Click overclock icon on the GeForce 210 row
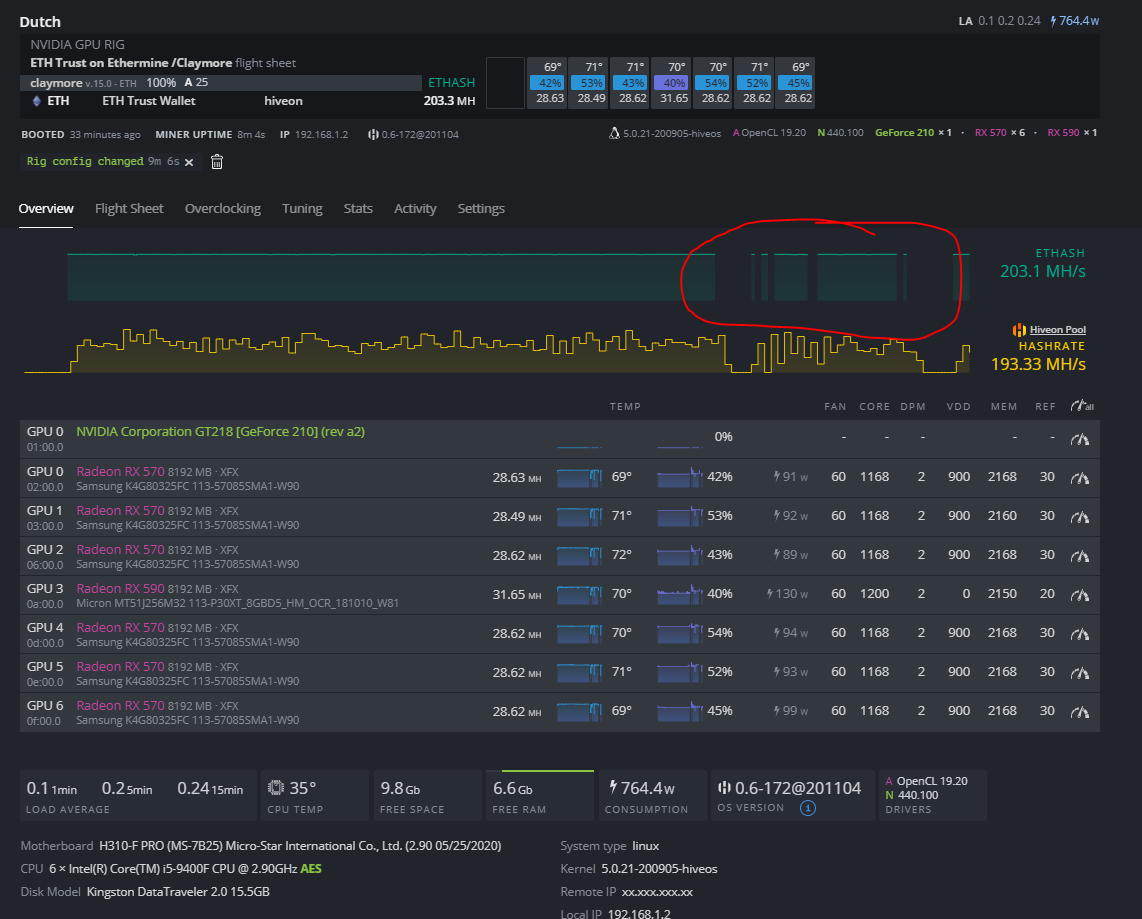1142x919 pixels. click(x=1078, y=439)
